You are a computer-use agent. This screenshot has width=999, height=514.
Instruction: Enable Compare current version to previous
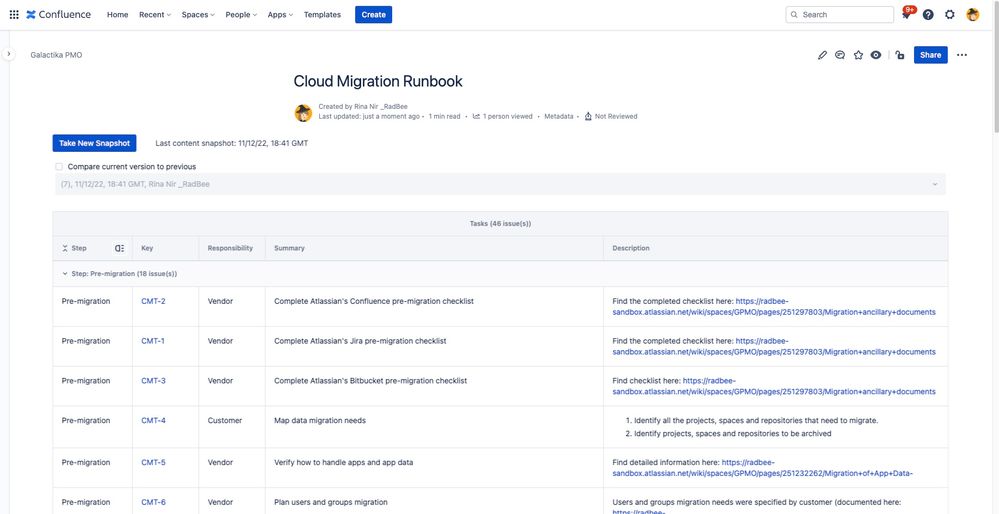tap(59, 167)
